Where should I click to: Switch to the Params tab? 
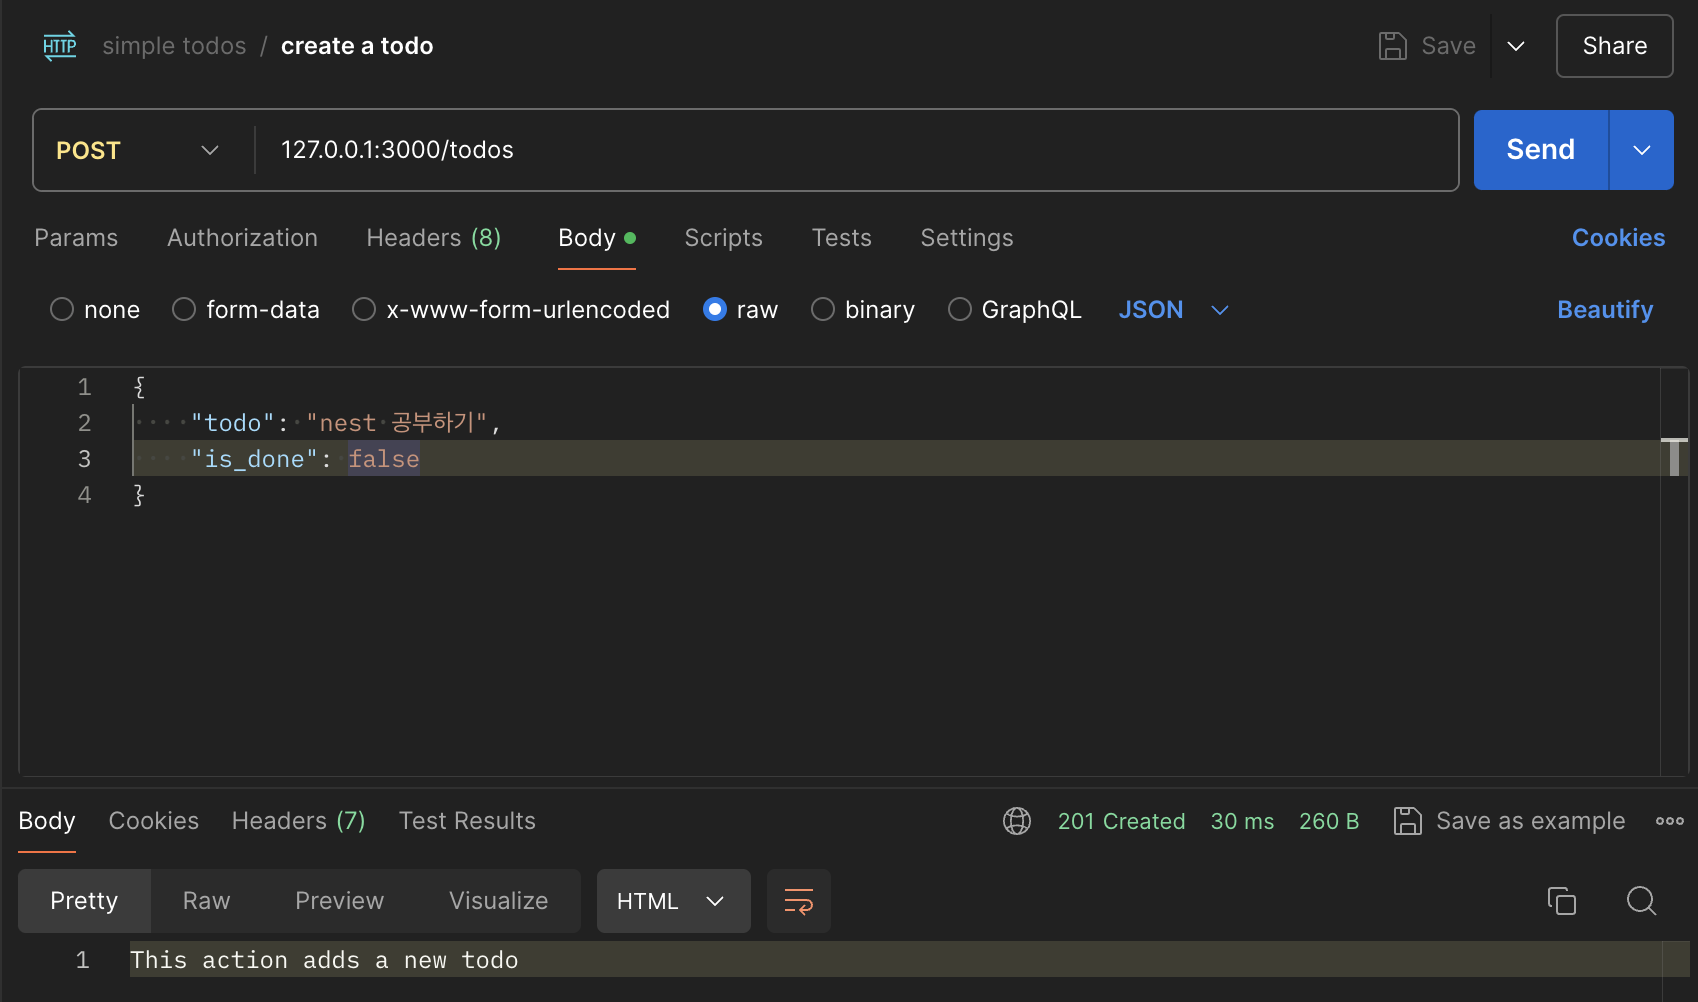click(76, 238)
